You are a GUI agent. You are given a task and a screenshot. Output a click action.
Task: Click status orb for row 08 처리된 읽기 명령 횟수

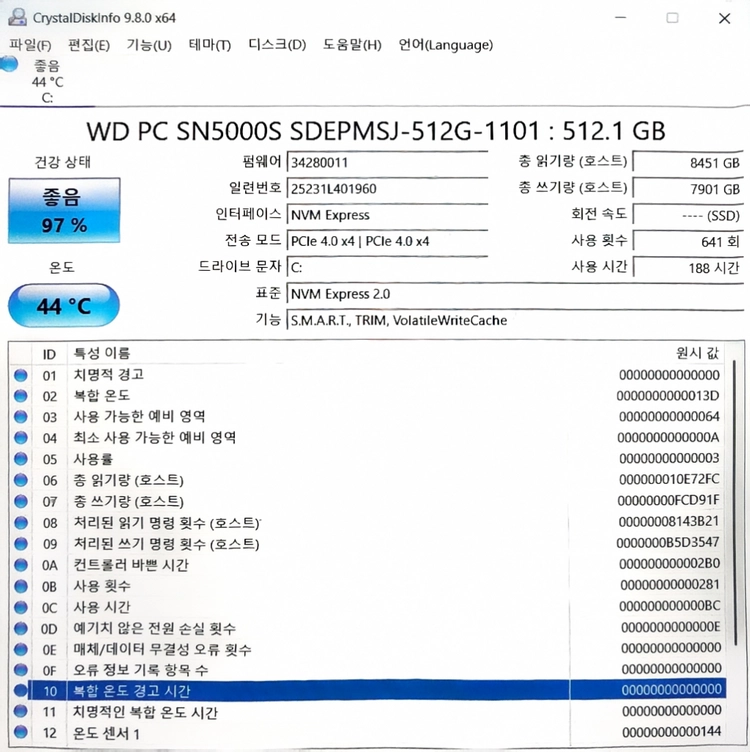coord(21,522)
